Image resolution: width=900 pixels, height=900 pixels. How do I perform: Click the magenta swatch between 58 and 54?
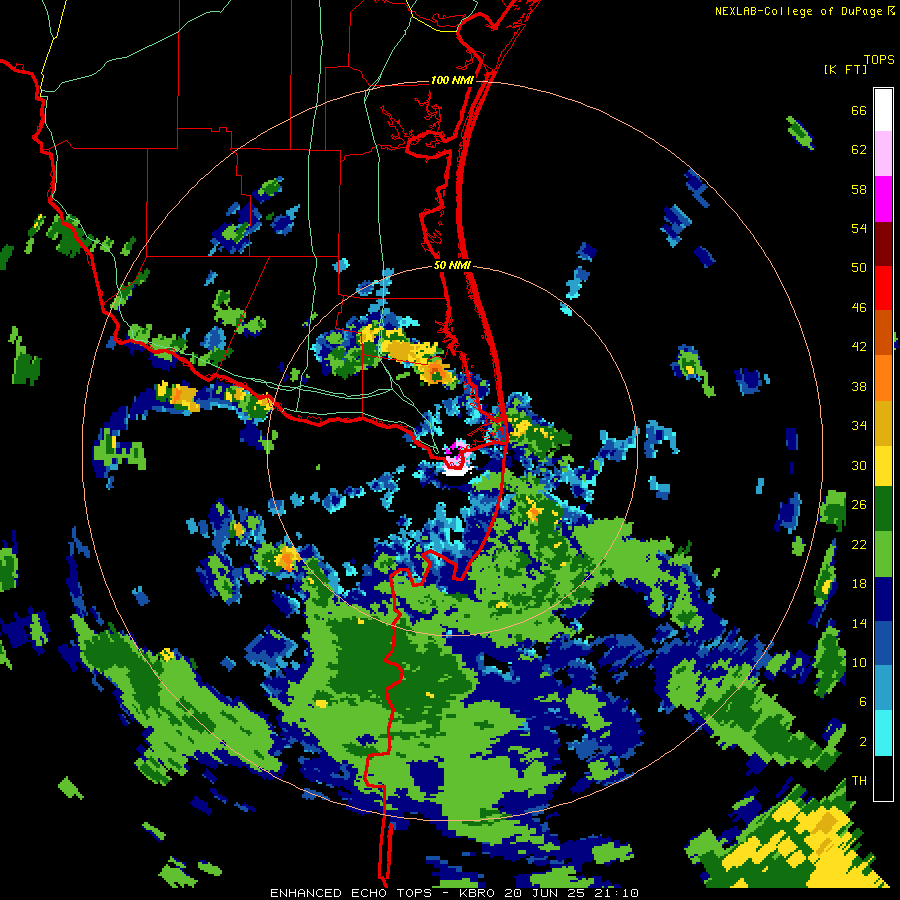[883, 199]
